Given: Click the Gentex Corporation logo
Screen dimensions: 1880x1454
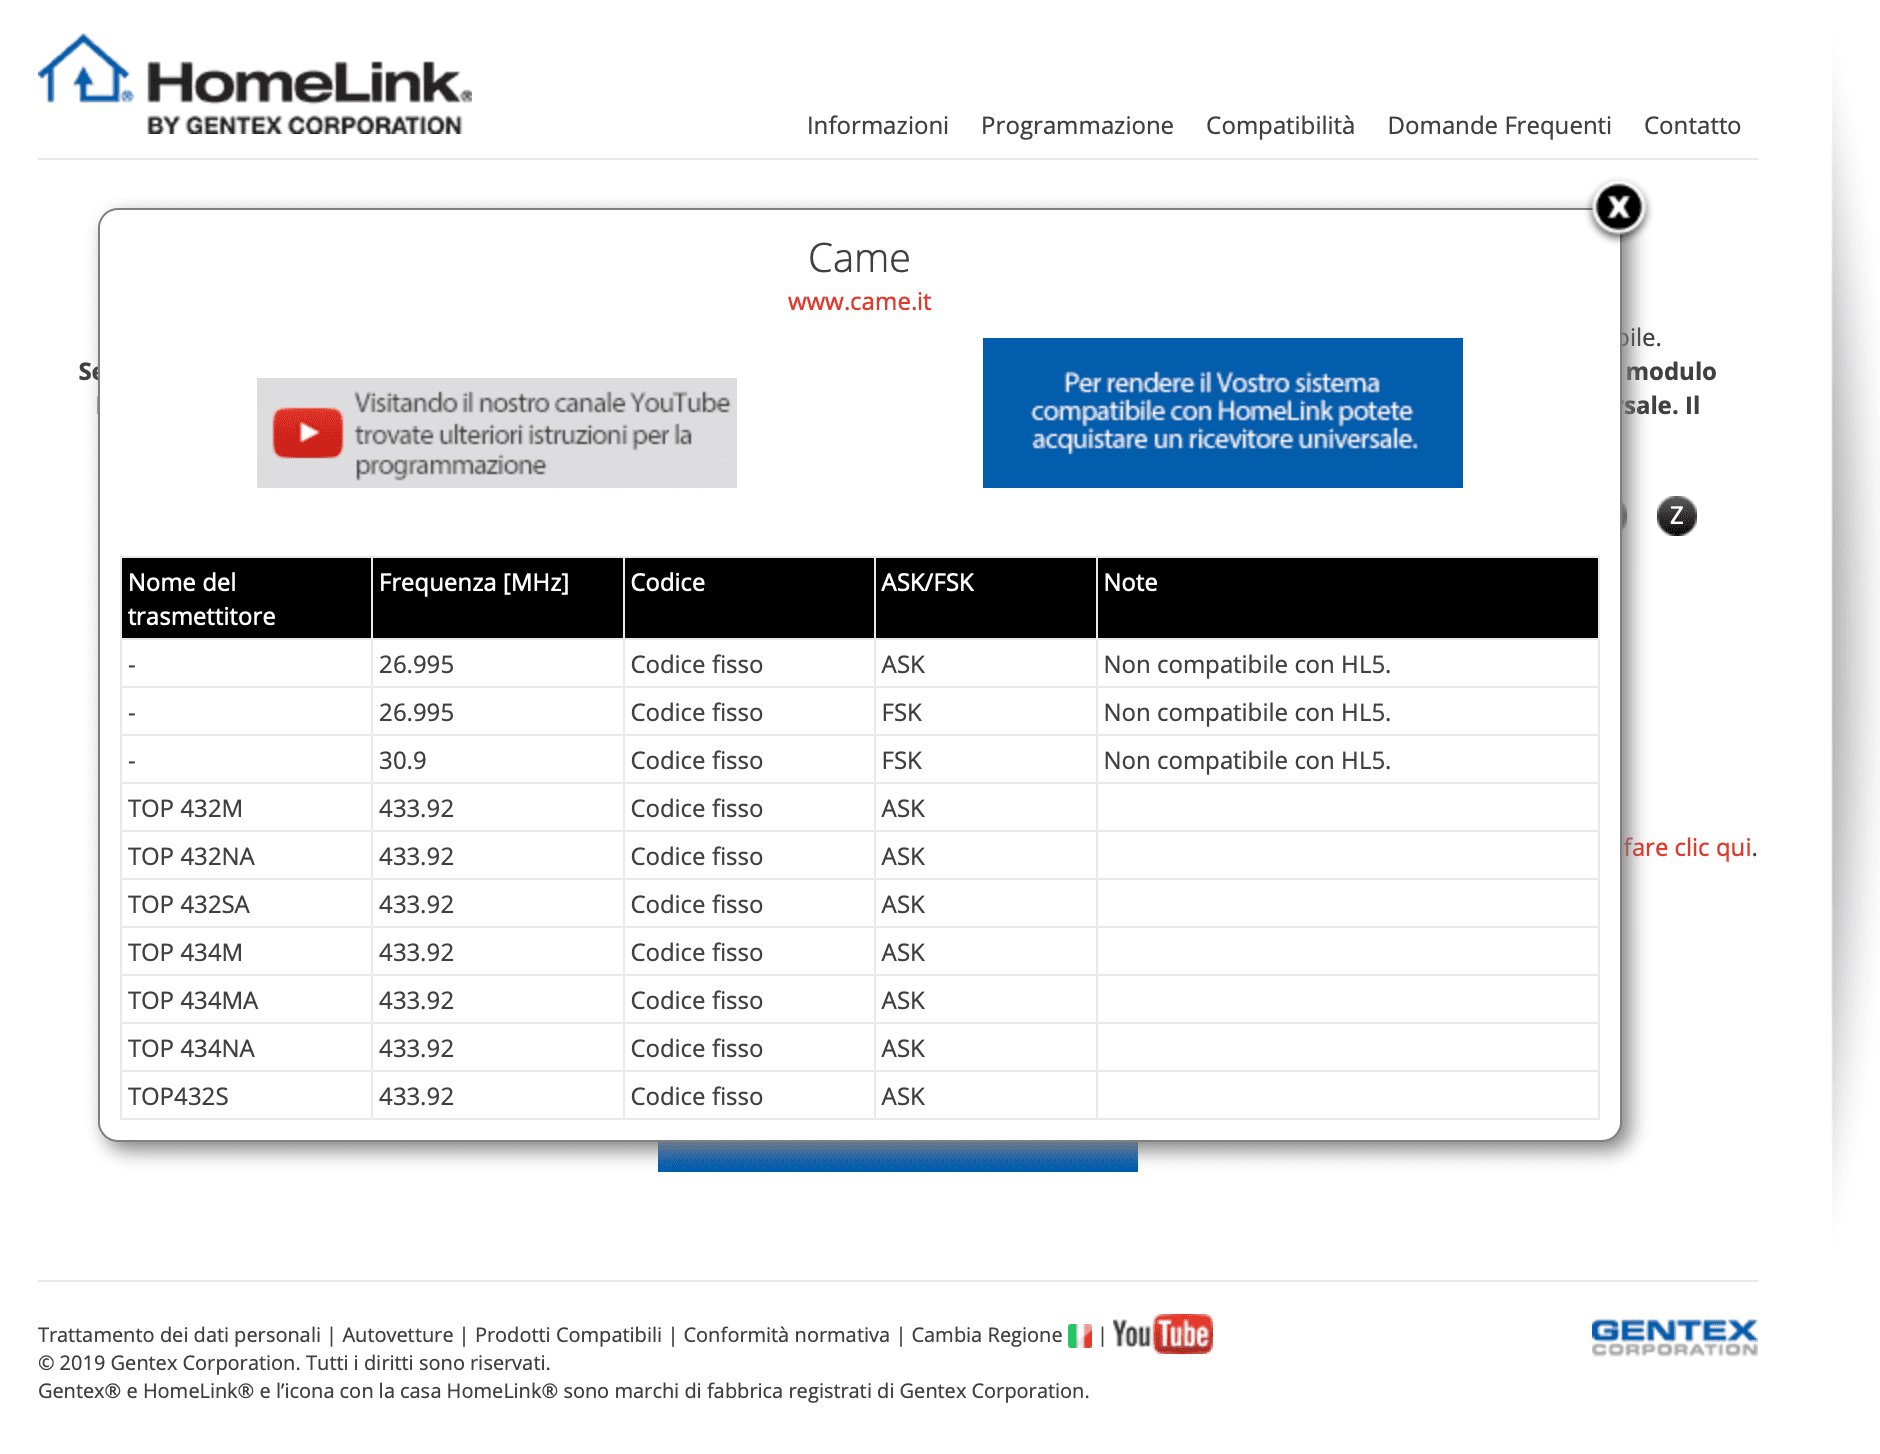Looking at the screenshot, I should [x=1674, y=1337].
